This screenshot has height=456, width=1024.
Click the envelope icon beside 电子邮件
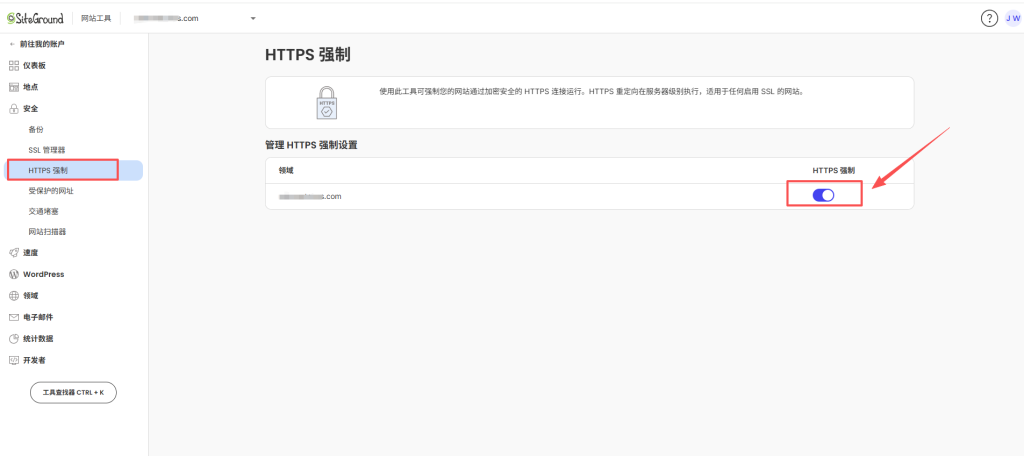pyautogui.click(x=14, y=317)
